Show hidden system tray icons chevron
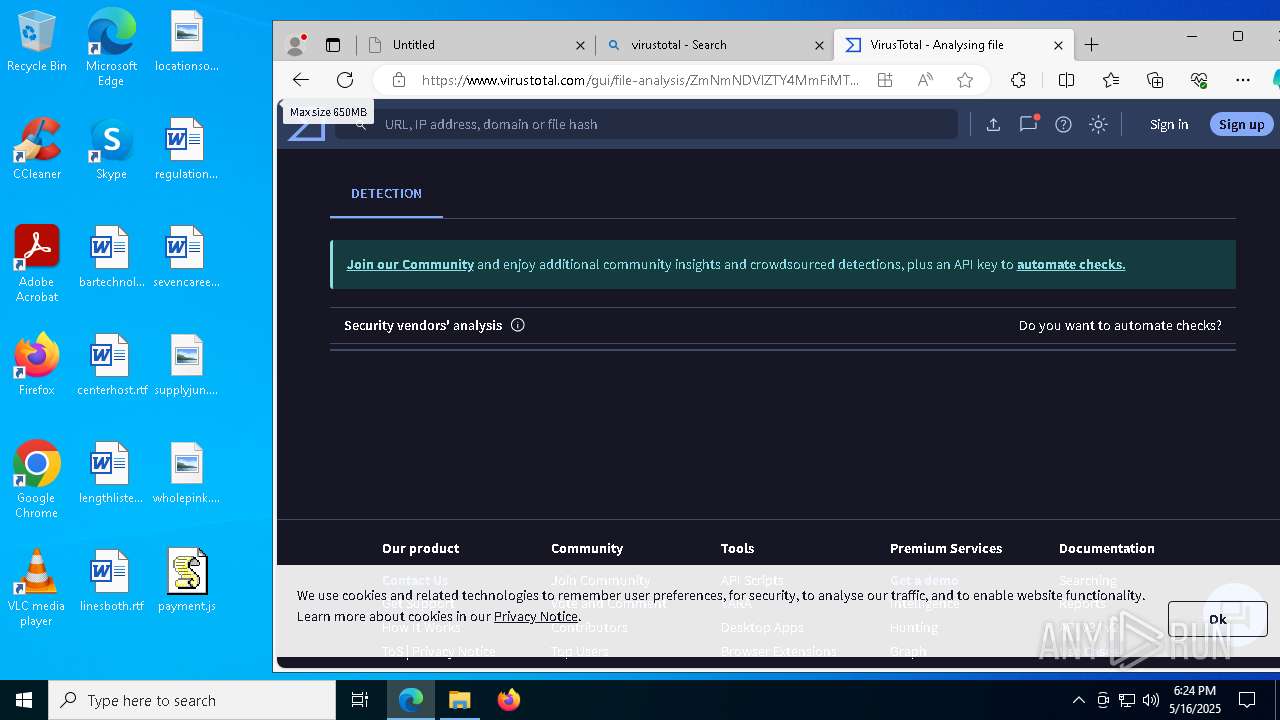 click(x=1078, y=700)
